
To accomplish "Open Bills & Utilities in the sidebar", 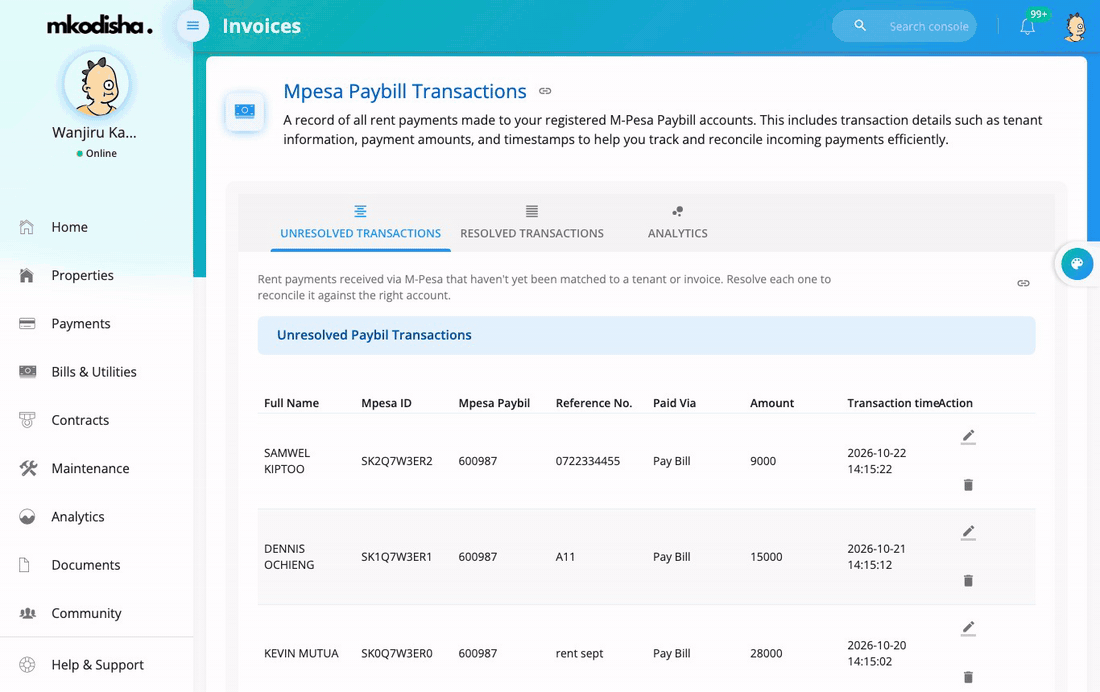I will tap(96, 372).
